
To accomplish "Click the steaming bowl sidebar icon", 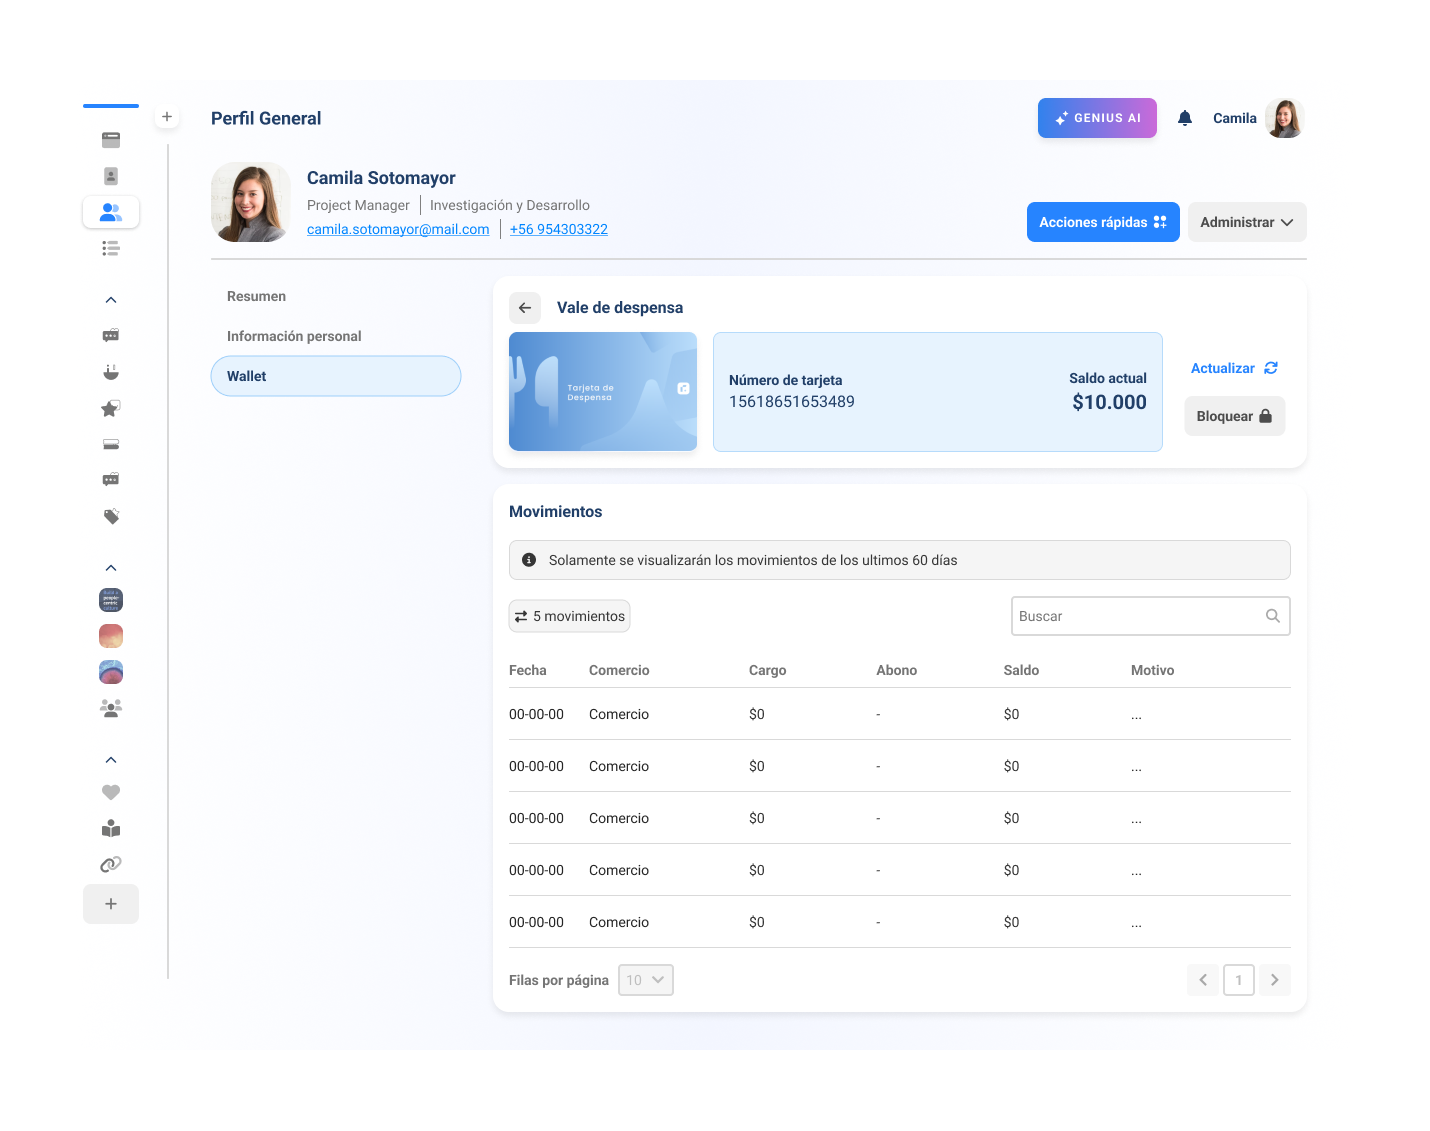I will coord(111,372).
